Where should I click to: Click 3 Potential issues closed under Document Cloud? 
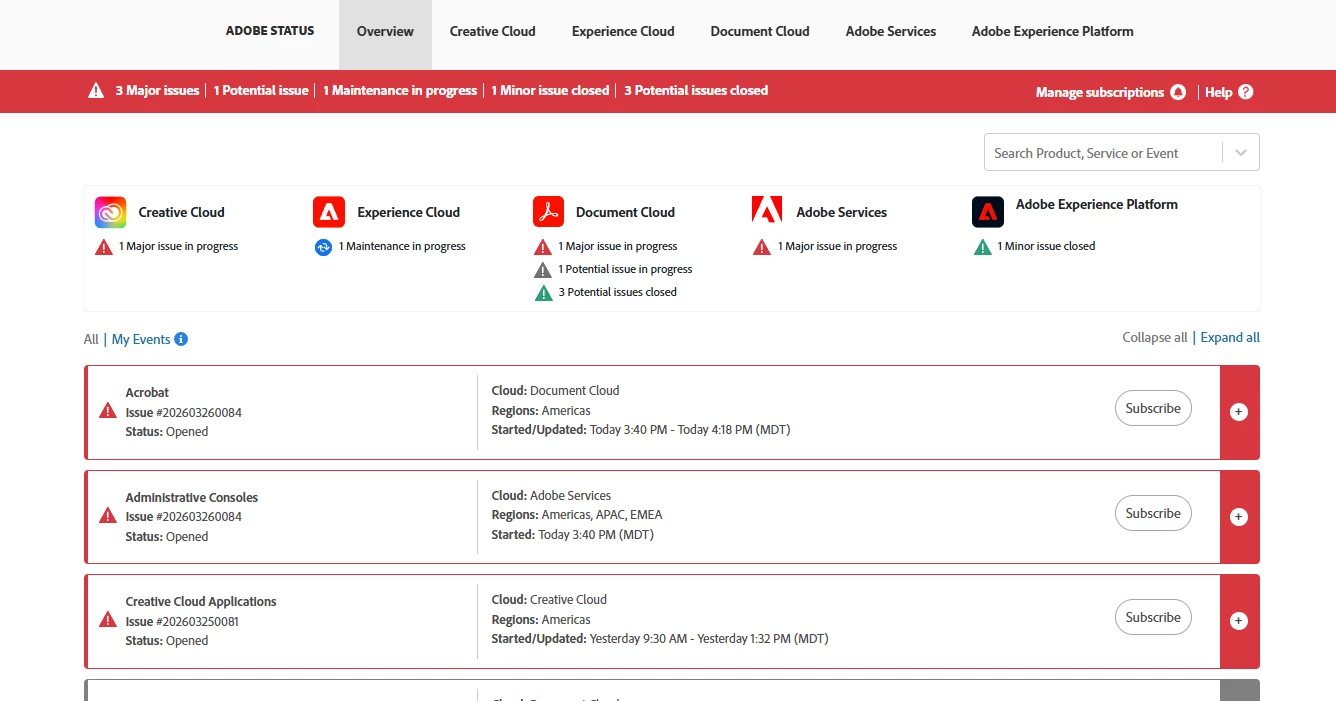617,292
